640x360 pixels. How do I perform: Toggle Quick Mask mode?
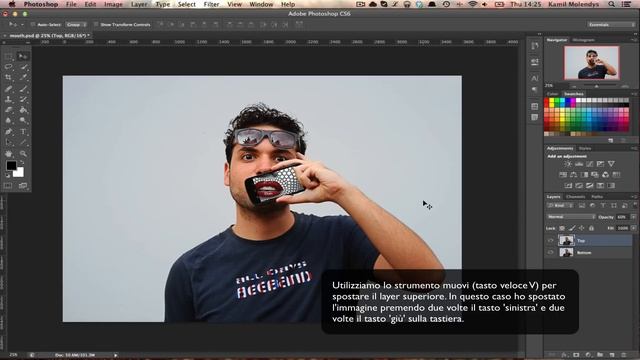click(x=9, y=186)
